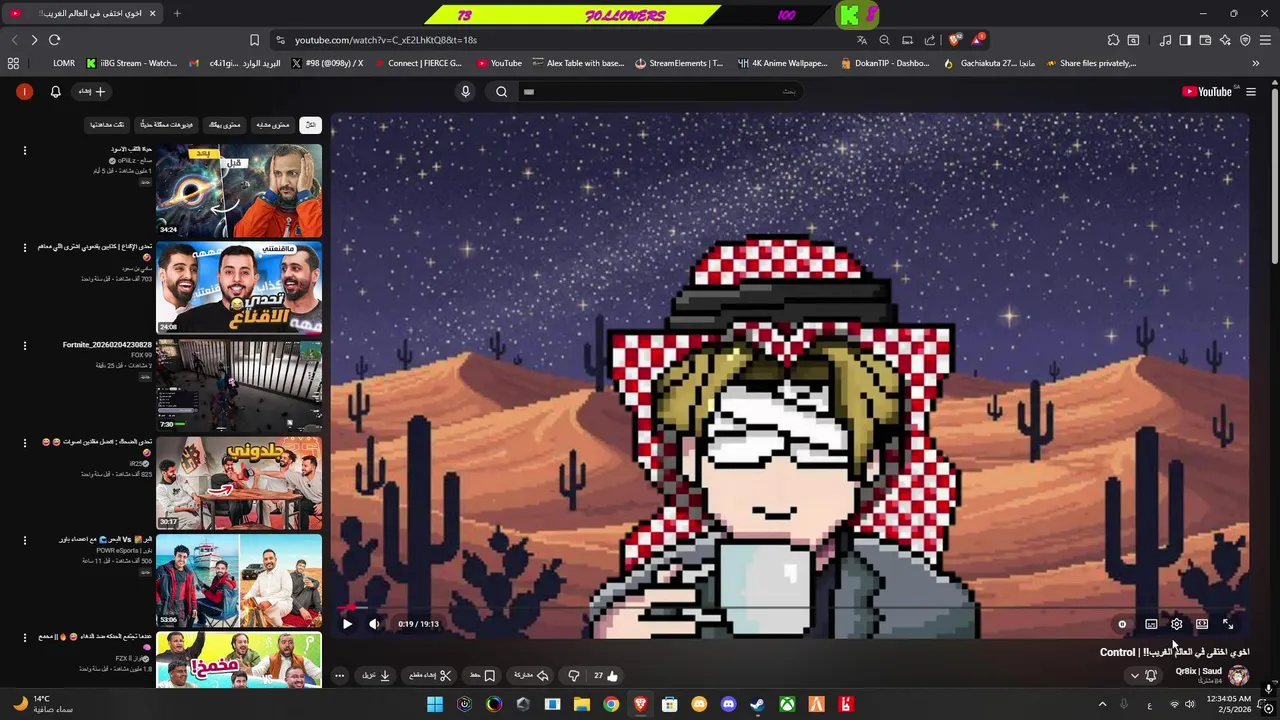Image resolution: width=1280 pixels, height=720 pixels.
Task: Go forward in browser history
Action: pos(34,40)
